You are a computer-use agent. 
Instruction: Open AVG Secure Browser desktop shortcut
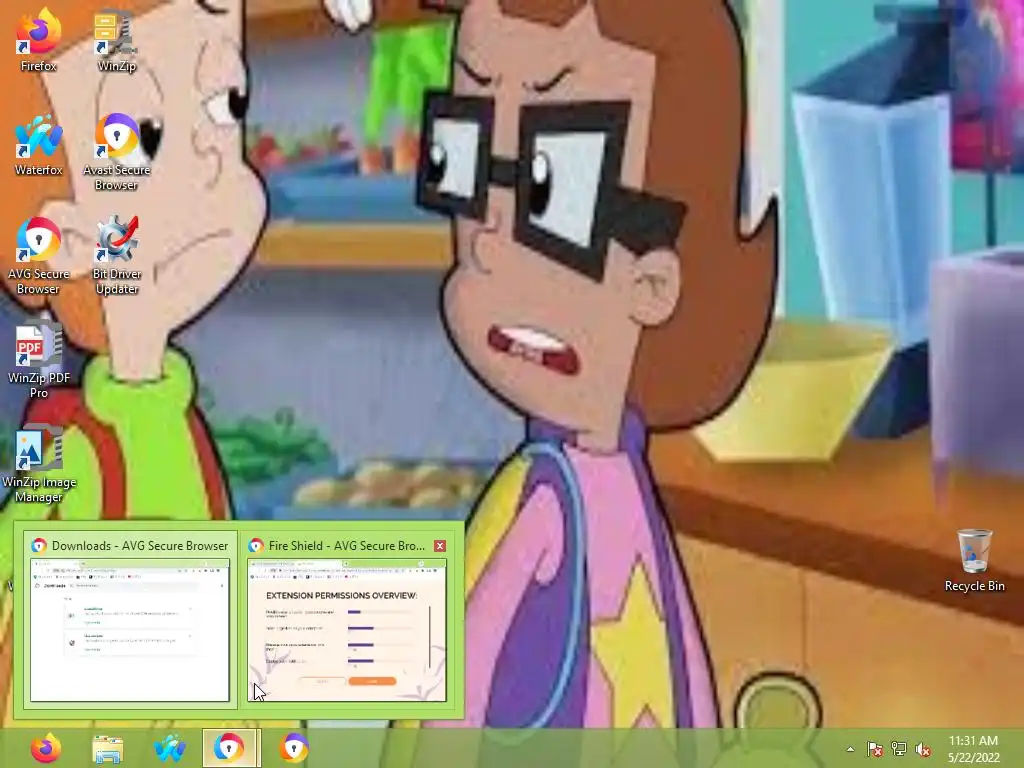[x=39, y=256]
